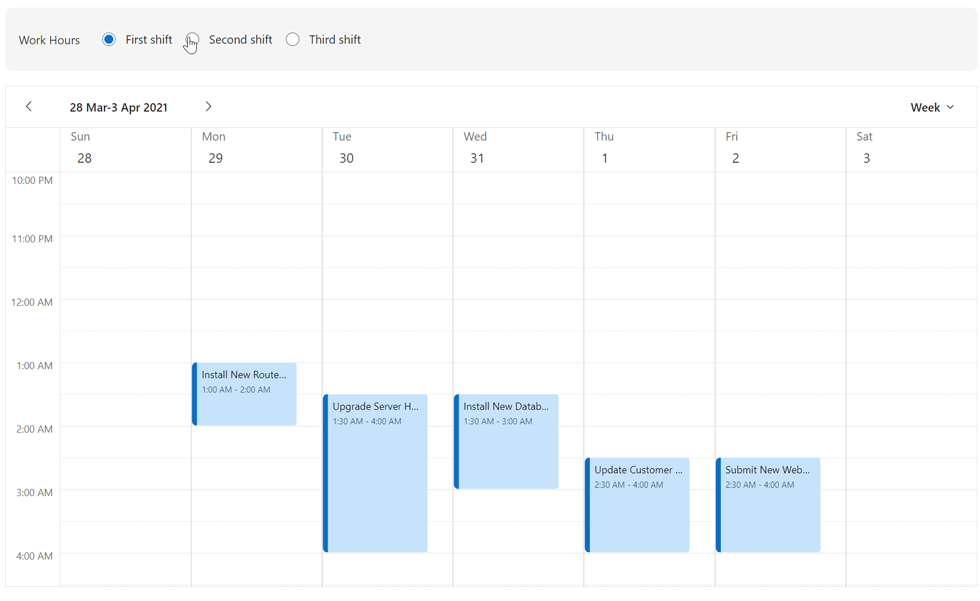Screen dimensions: 980x601
Task: Navigate to the previous week
Action: tap(29, 106)
